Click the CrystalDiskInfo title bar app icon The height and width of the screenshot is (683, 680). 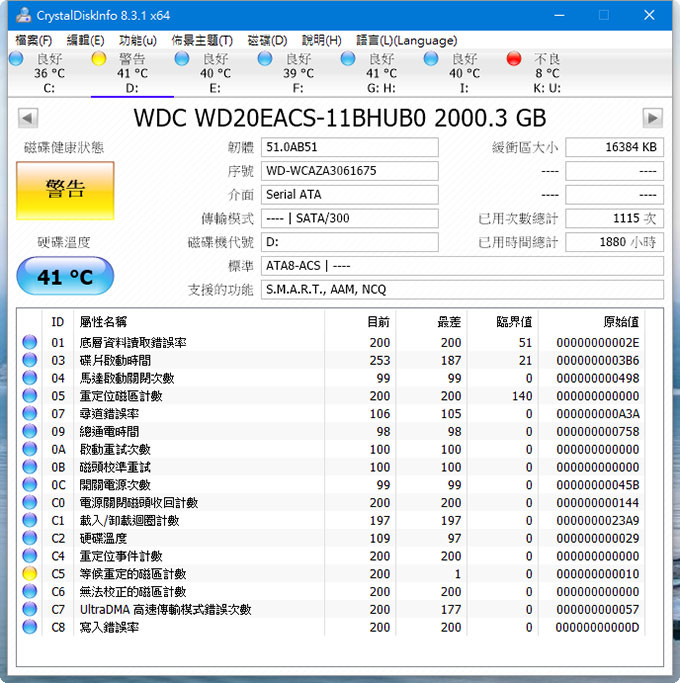(24, 15)
